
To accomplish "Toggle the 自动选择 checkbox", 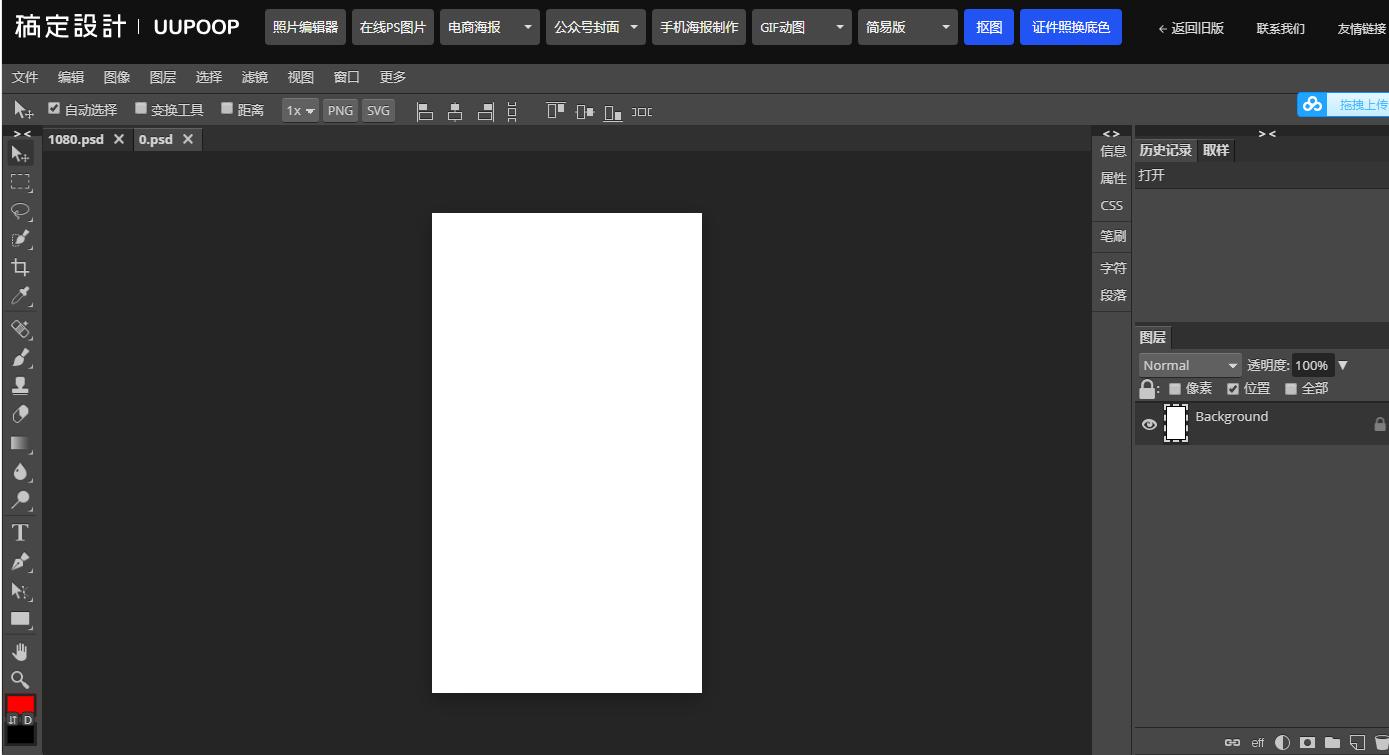I will coord(54,109).
